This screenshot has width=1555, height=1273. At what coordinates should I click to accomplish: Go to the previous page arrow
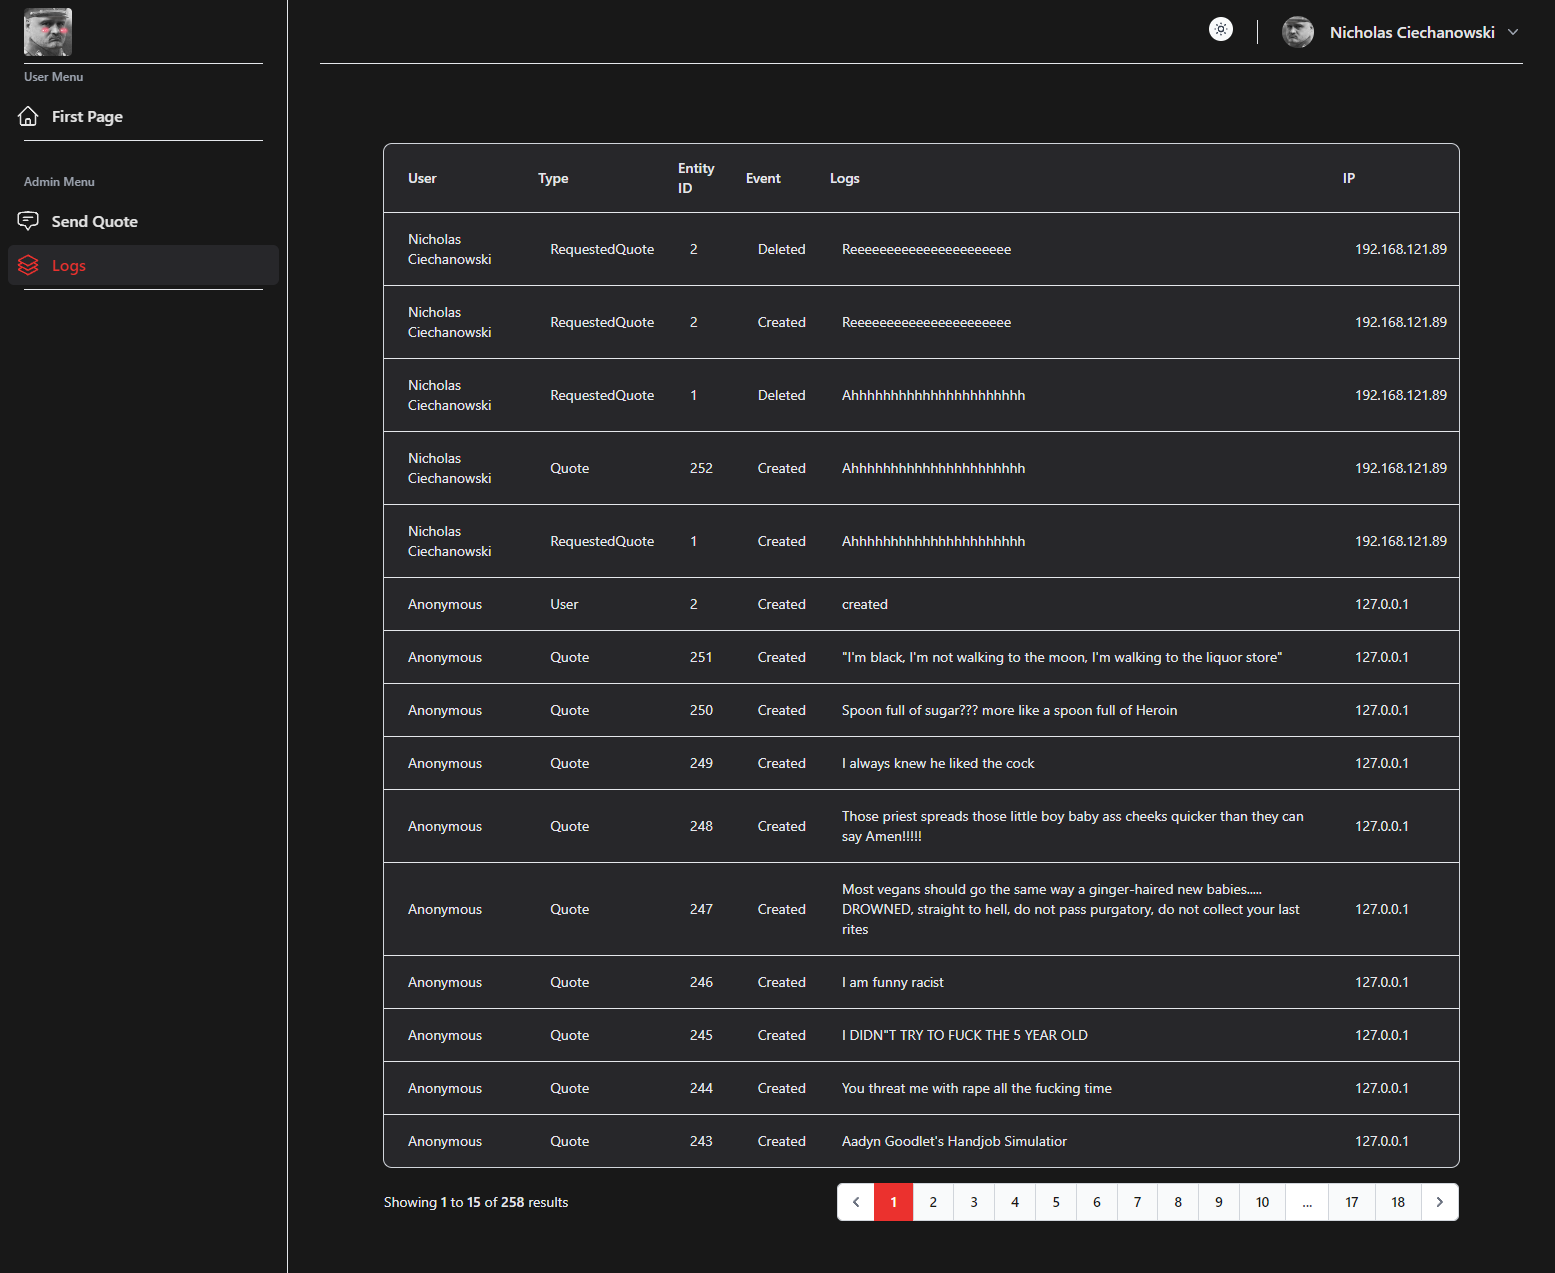pyautogui.click(x=856, y=1202)
